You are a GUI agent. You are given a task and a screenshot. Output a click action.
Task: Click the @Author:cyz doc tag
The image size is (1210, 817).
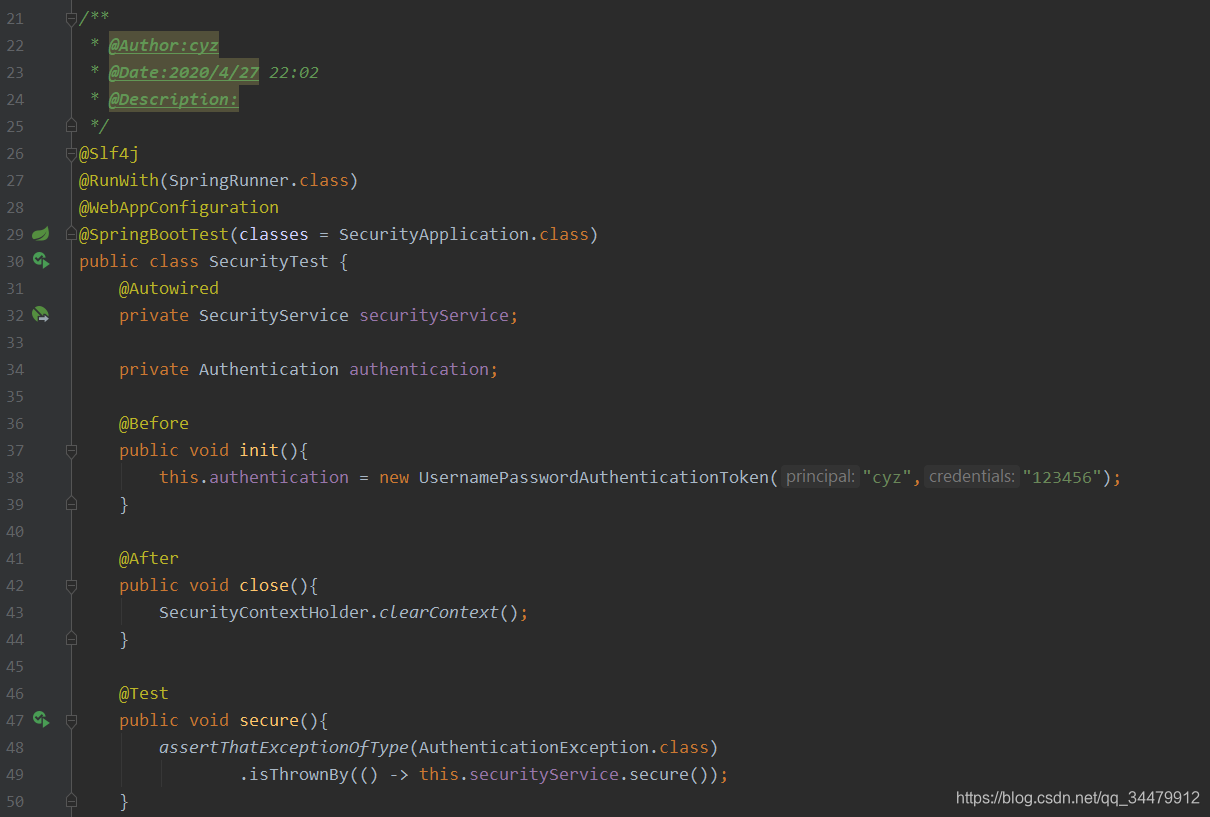[x=164, y=45]
